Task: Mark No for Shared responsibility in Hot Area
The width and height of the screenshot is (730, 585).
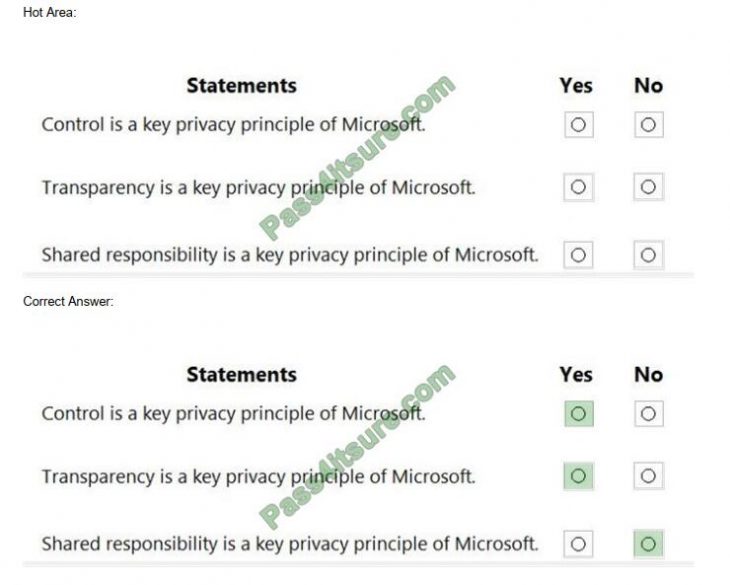Action: click(648, 255)
